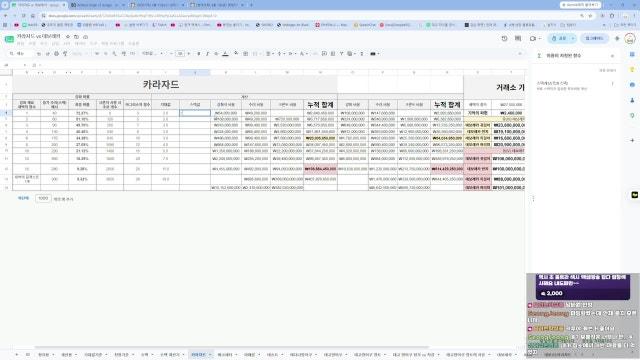Click the italic formatting icon
This screenshot has width=640, height=360.
(207, 54)
